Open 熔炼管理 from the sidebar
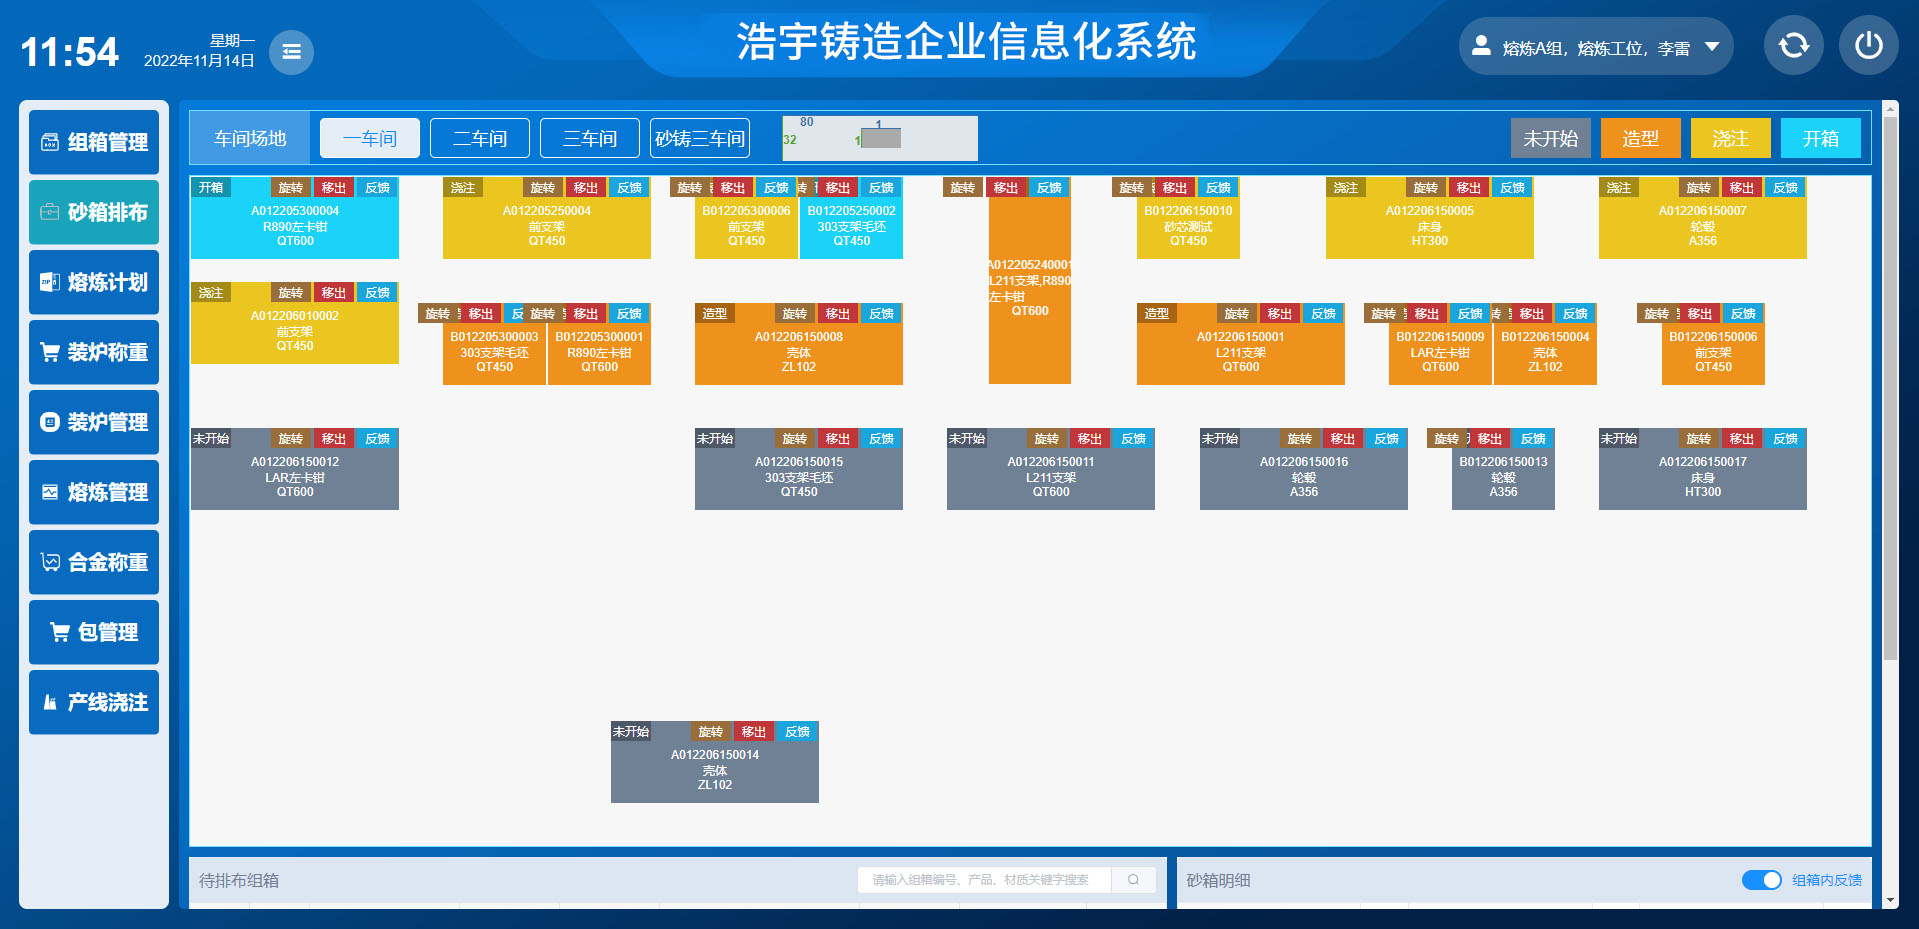This screenshot has height=929, width=1919. tap(94, 492)
